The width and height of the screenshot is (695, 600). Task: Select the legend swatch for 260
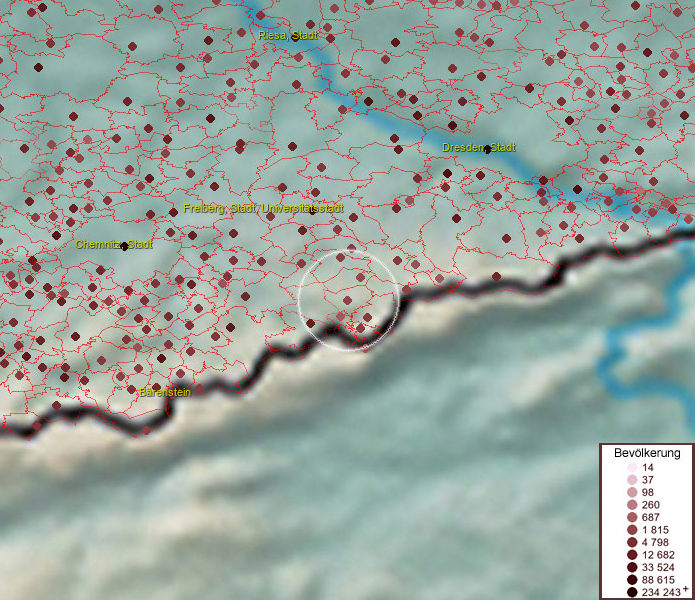pos(631,505)
